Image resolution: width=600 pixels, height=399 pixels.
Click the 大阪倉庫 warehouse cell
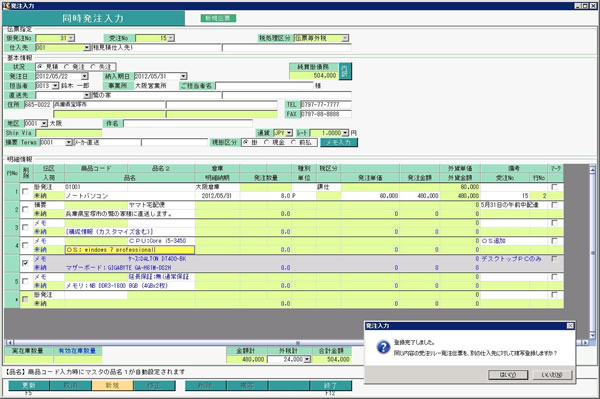[217, 187]
